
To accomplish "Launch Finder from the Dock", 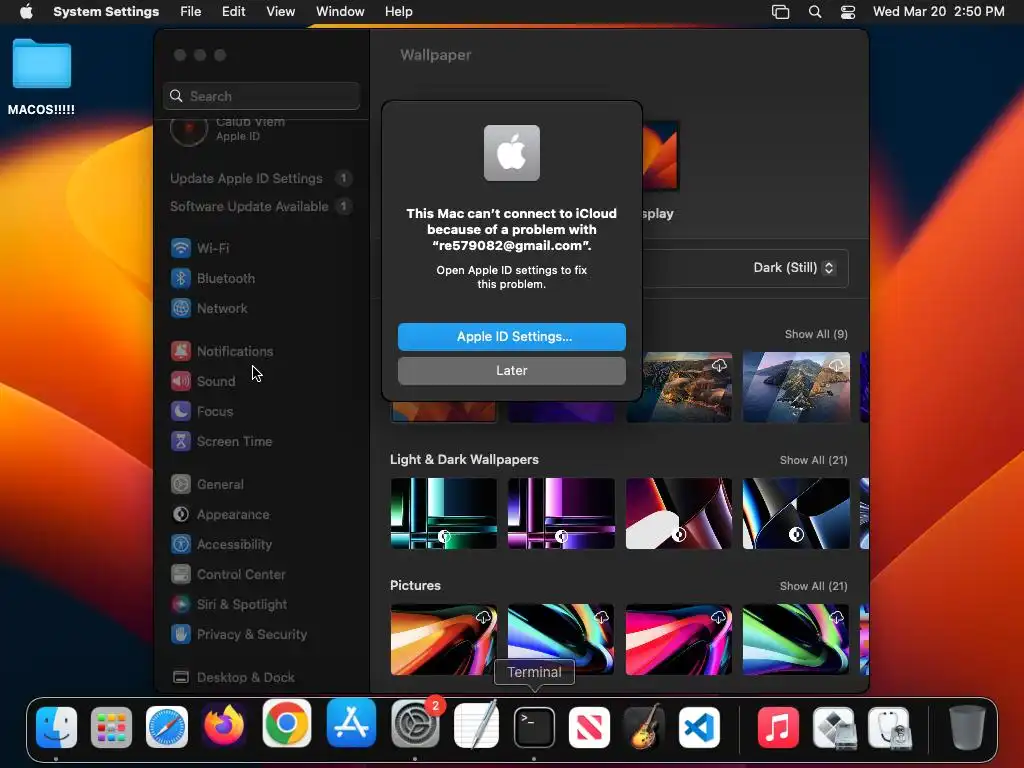I will (x=57, y=727).
